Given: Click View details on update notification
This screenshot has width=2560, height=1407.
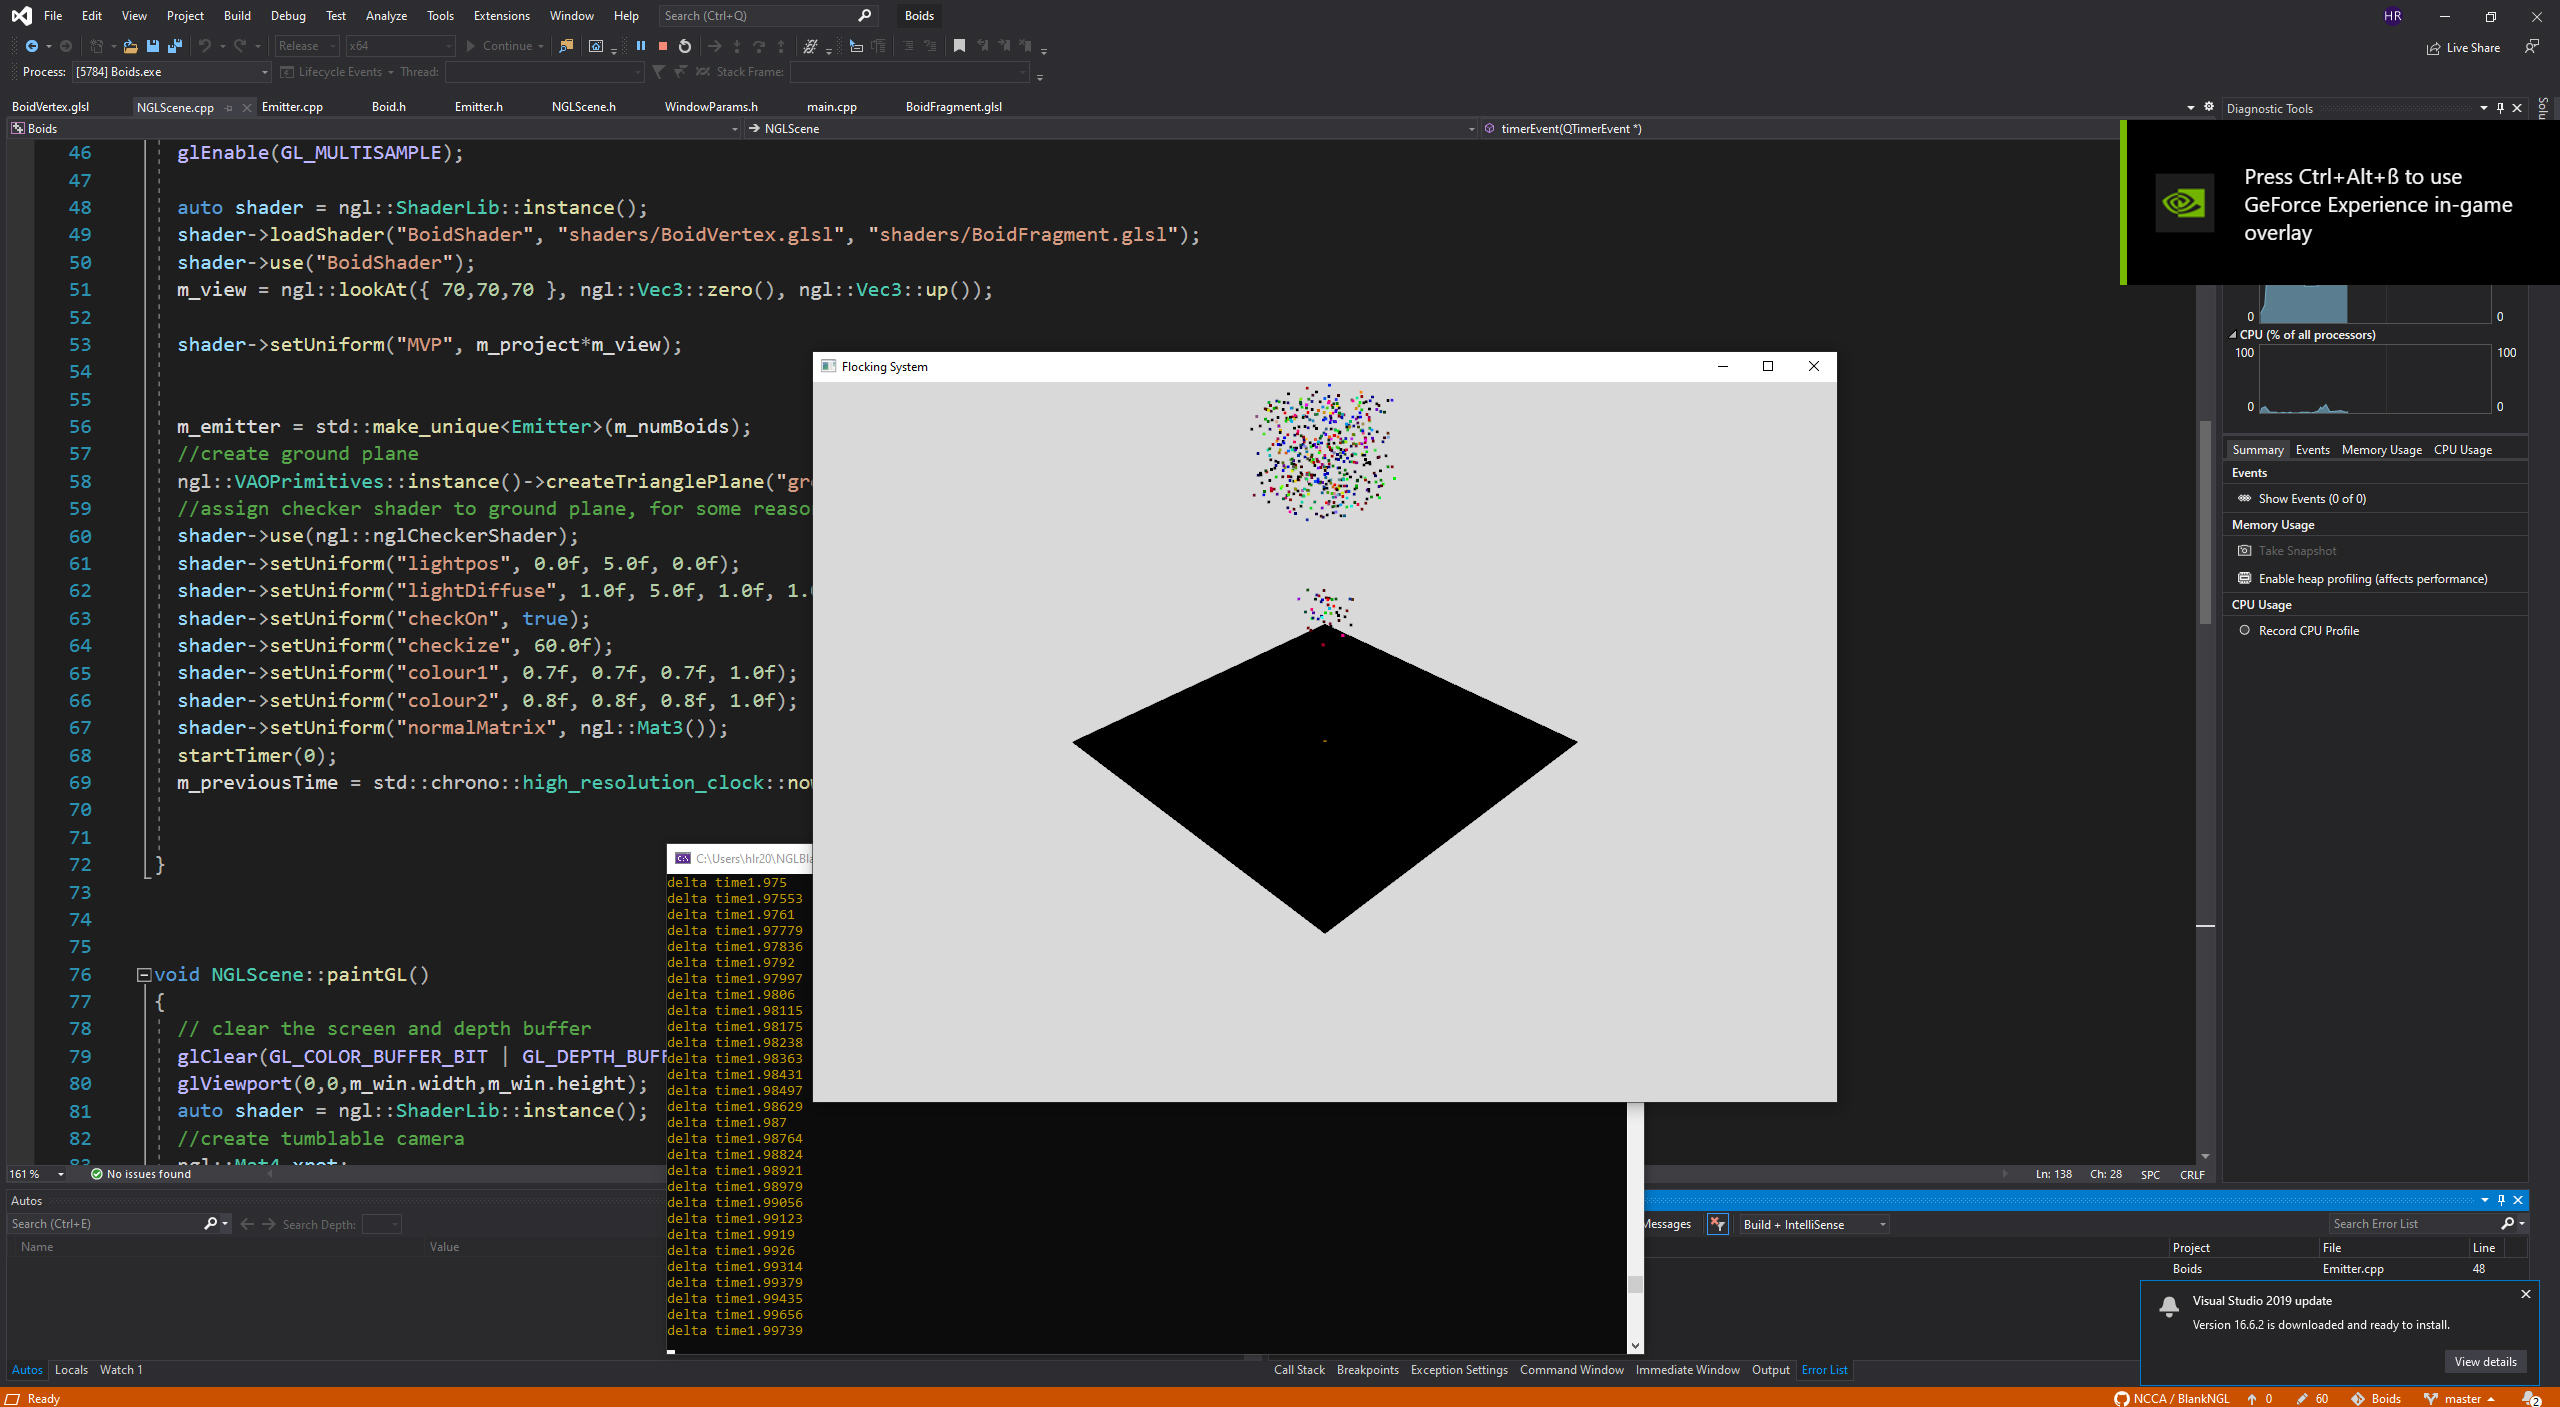Looking at the screenshot, I should (x=2485, y=1361).
